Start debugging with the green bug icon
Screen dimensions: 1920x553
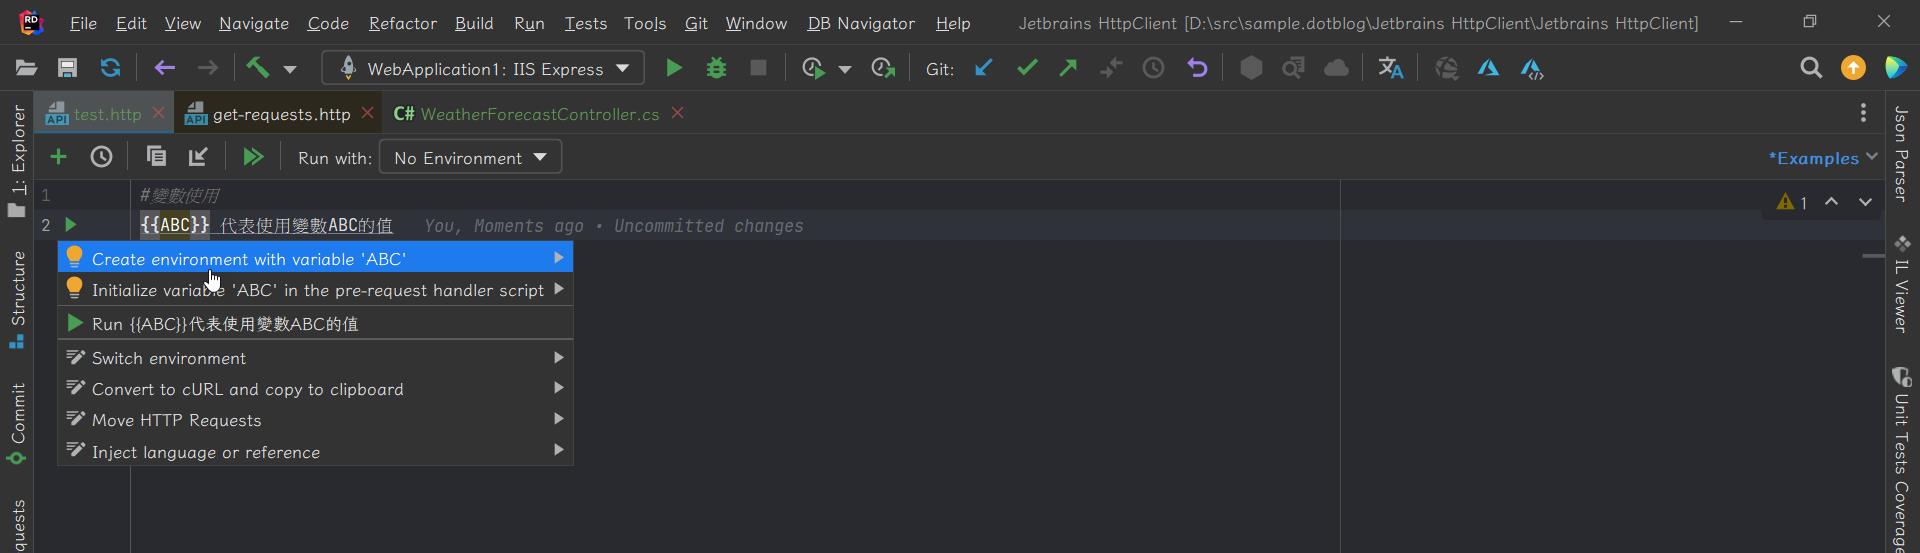(716, 68)
